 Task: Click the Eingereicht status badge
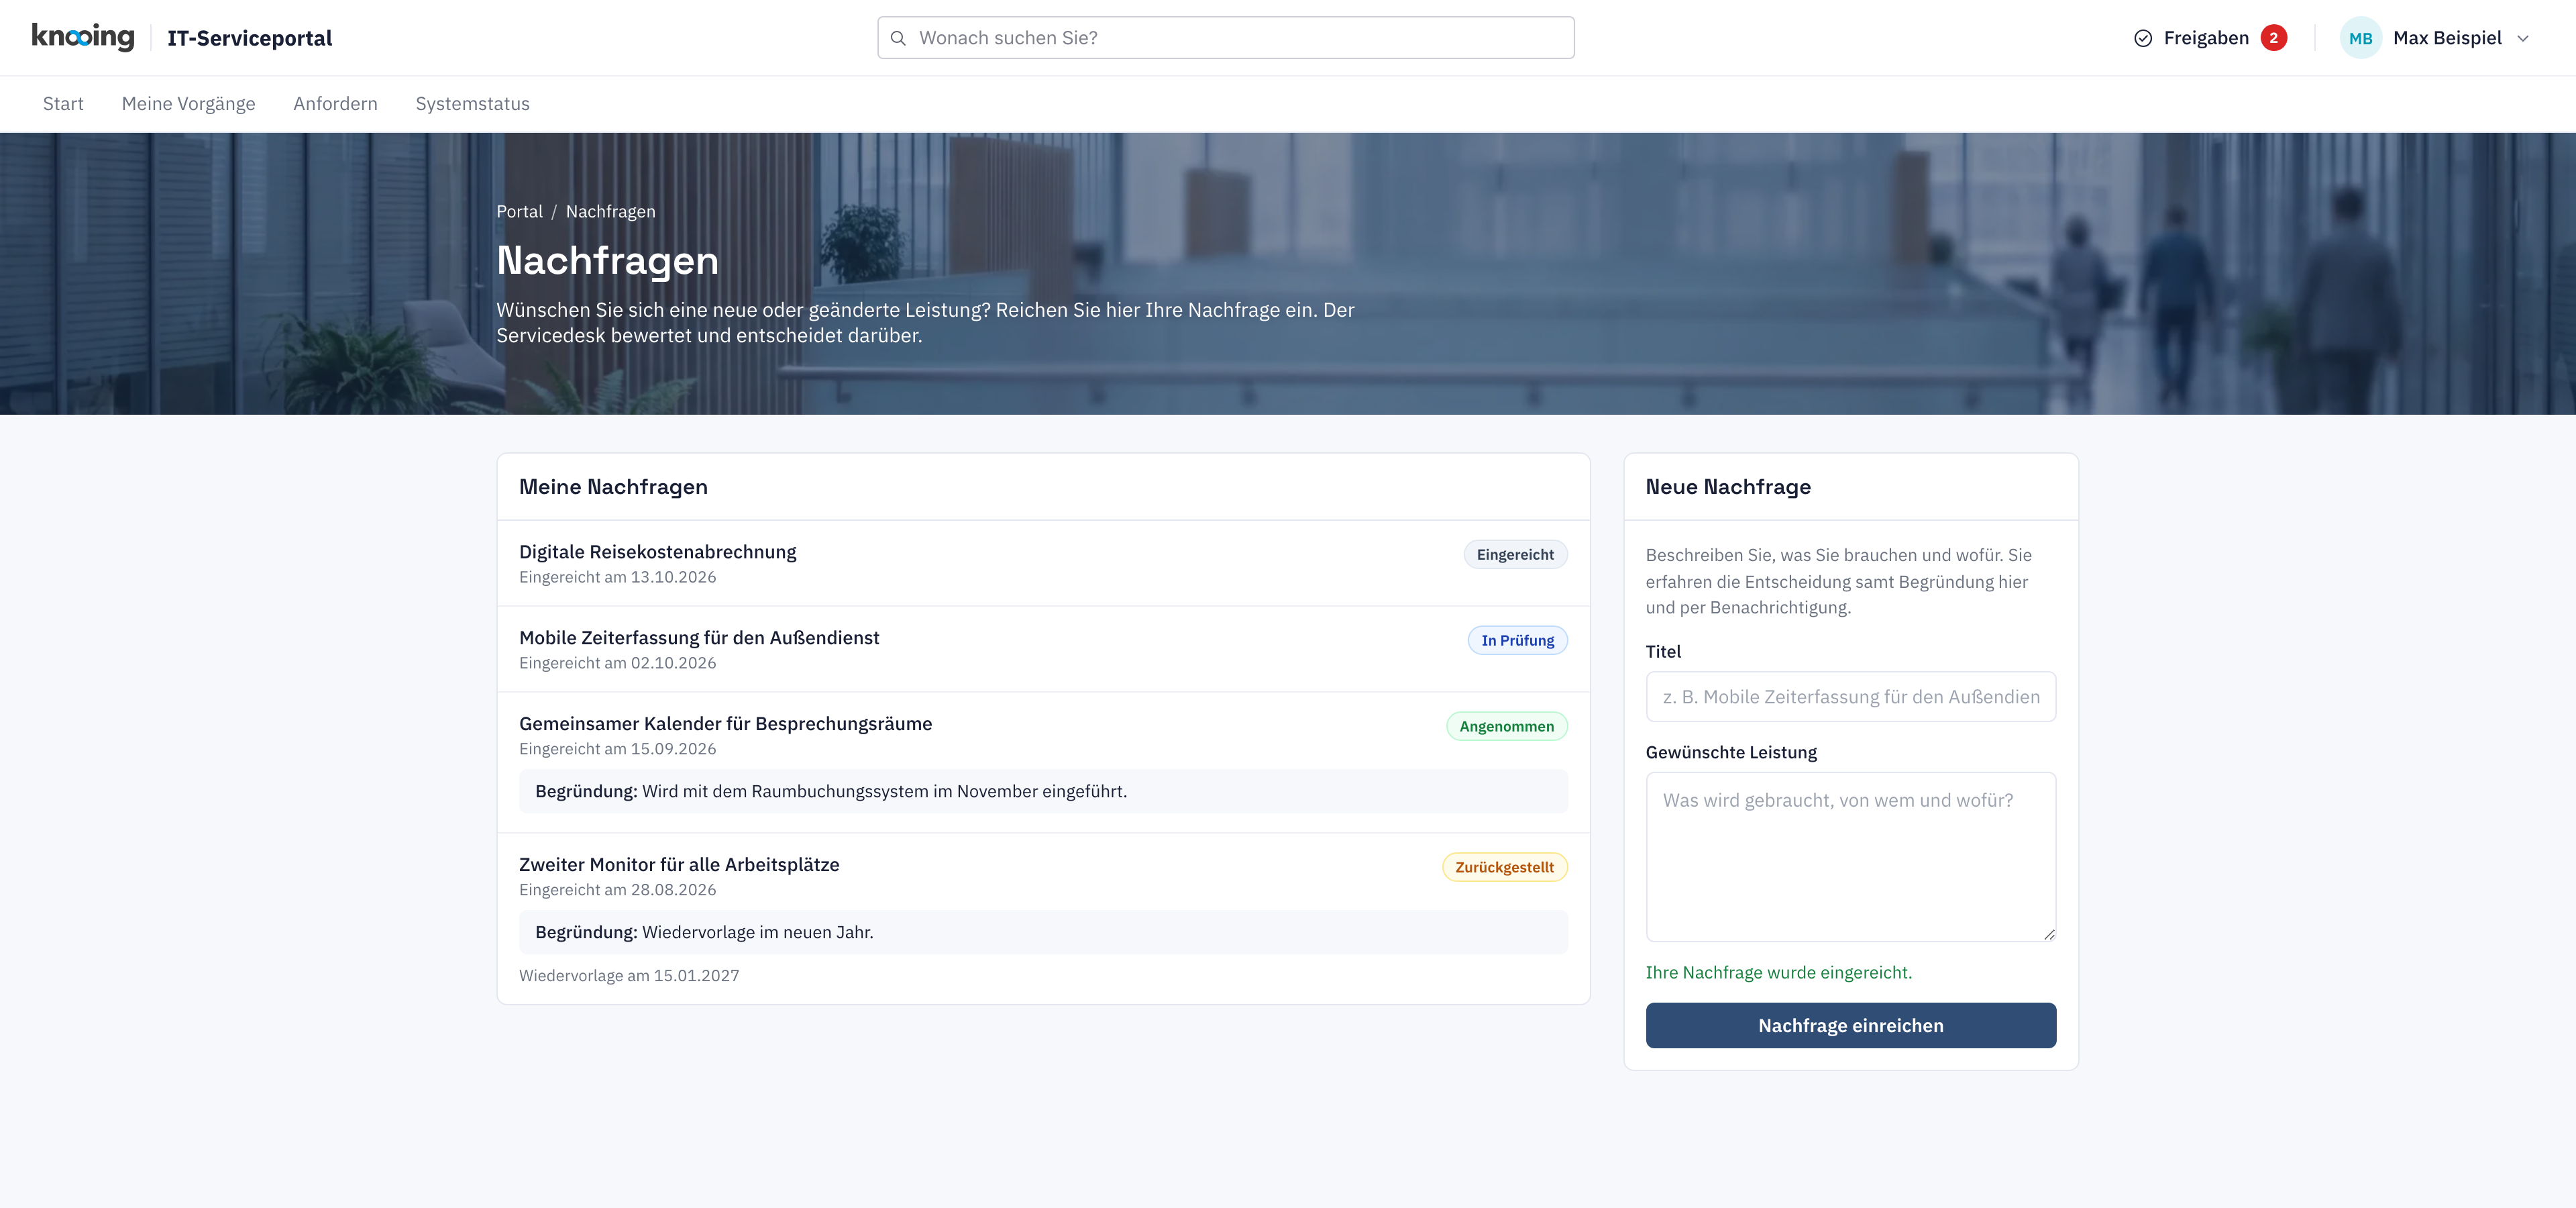pos(1515,555)
